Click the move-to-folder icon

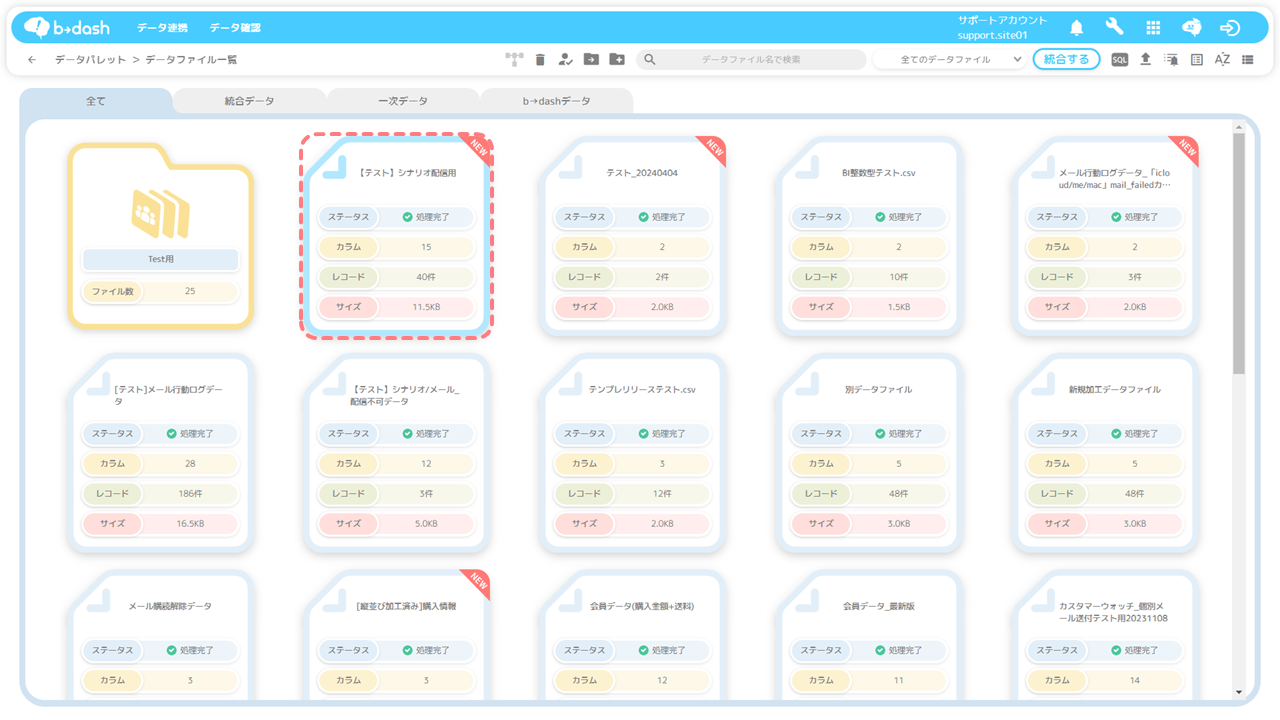[591, 60]
